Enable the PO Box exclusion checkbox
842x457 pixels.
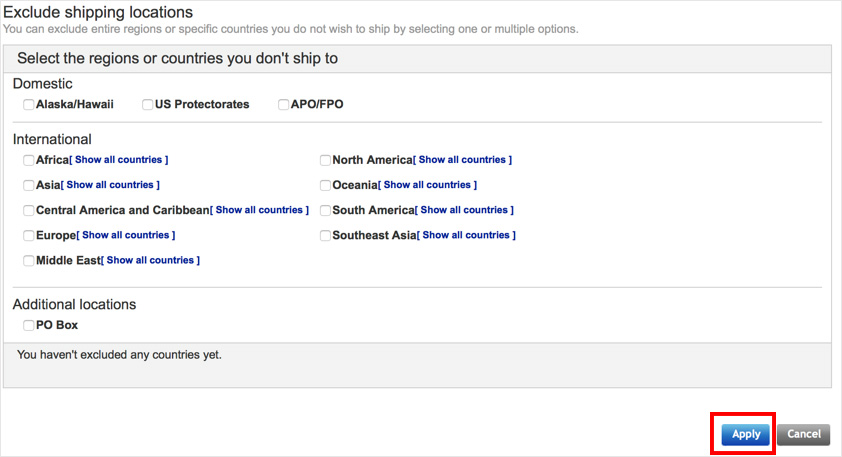tap(28, 325)
